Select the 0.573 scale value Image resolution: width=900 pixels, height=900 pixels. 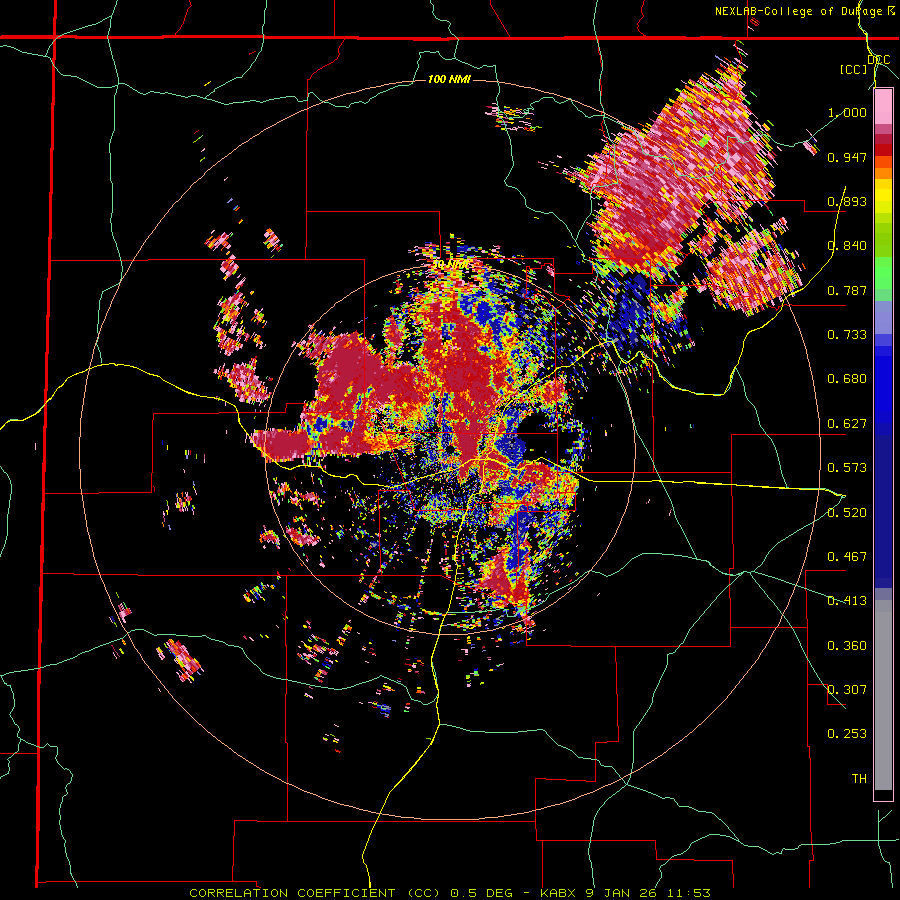pos(847,468)
